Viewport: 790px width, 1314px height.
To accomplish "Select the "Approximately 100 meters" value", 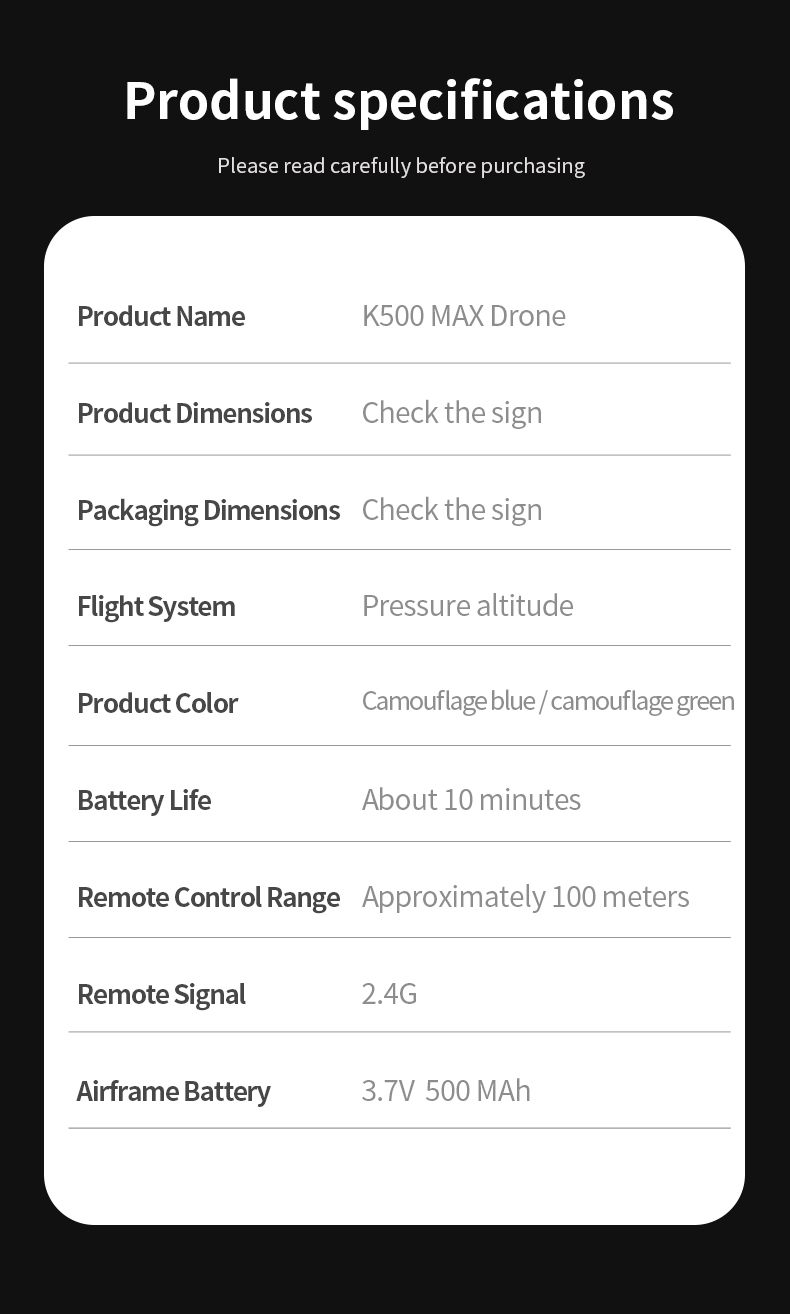I will [x=525, y=896].
